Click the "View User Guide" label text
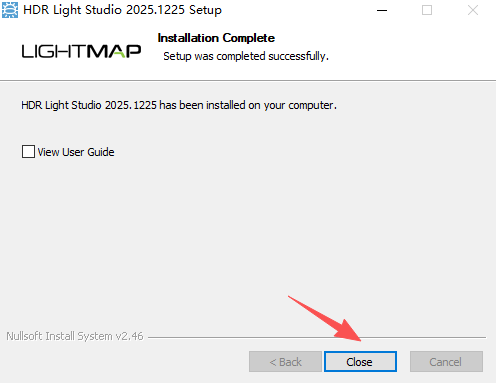496x383 pixels. (x=76, y=152)
